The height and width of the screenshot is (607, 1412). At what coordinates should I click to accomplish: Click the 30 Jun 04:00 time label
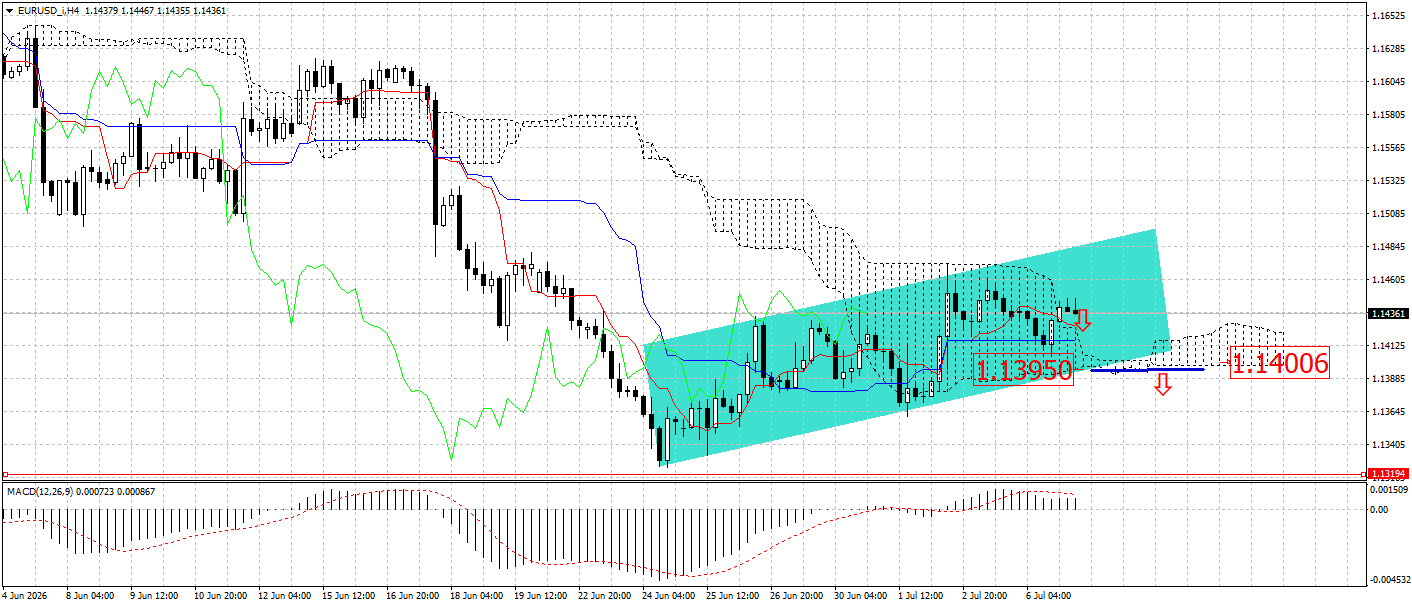coord(862,596)
